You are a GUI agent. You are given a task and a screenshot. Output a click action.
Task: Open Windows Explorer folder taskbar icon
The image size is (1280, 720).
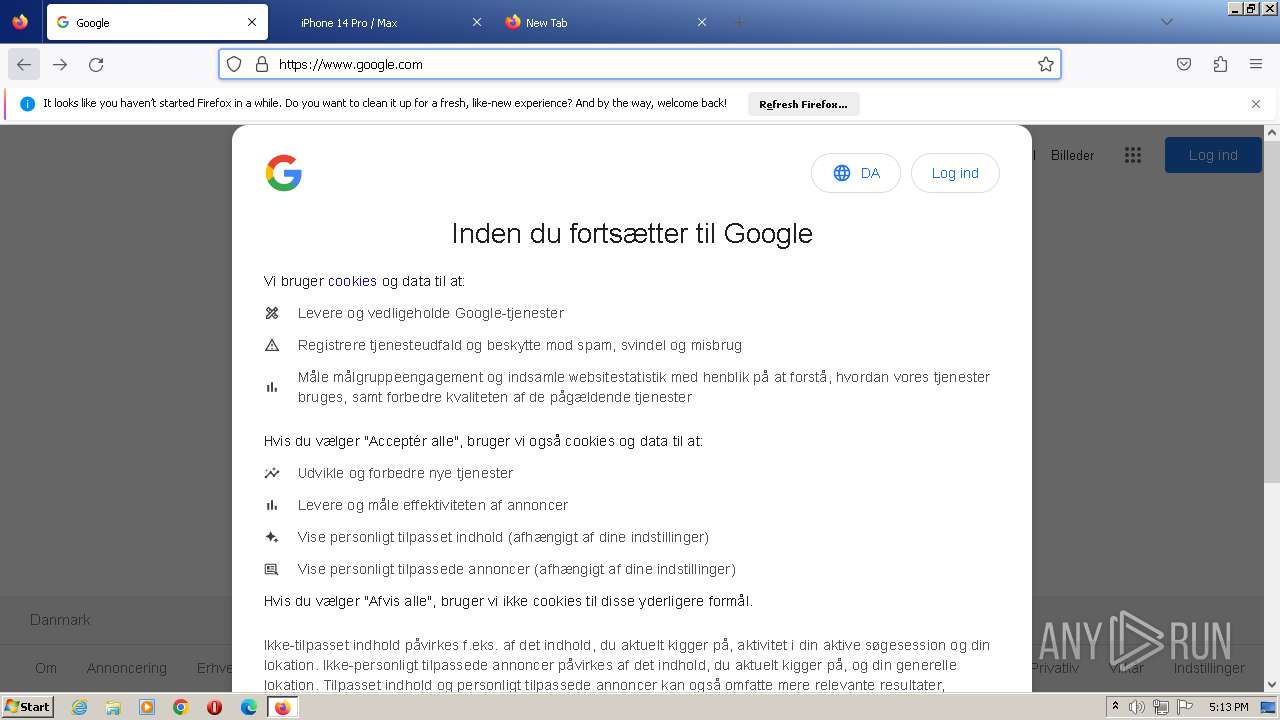tap(113, 707)
